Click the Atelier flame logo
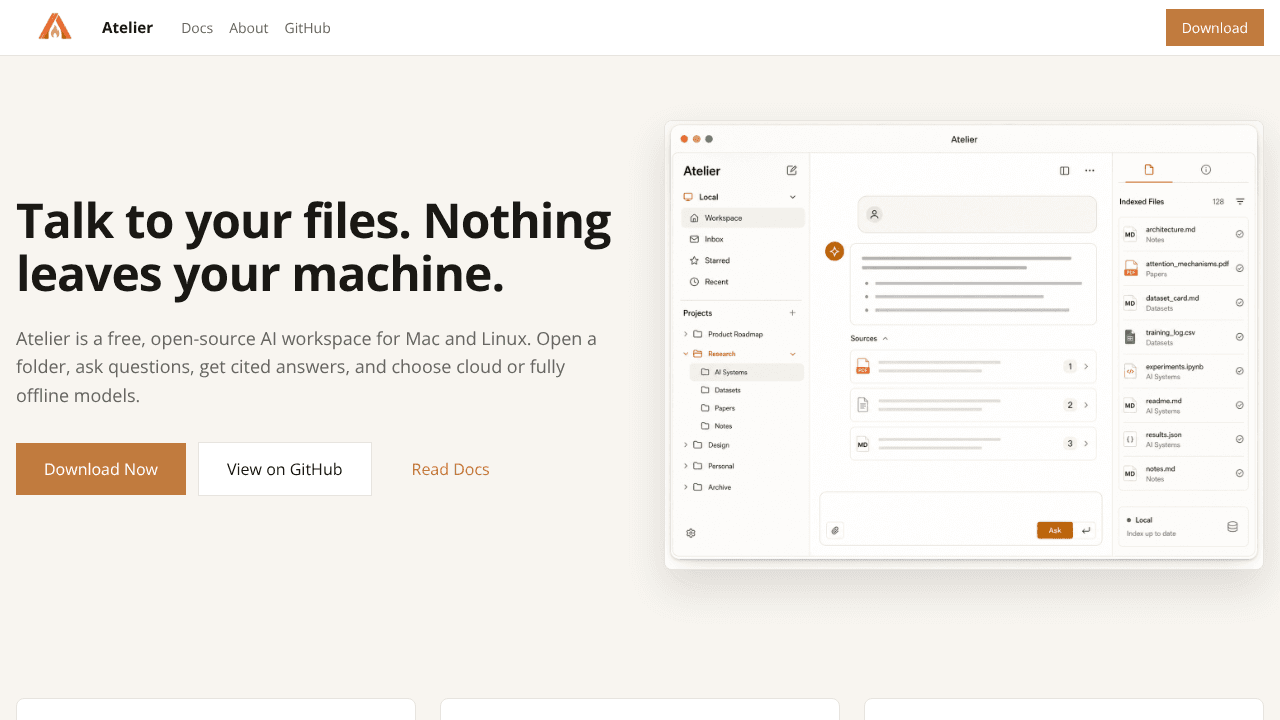 [x=55, y=27]
